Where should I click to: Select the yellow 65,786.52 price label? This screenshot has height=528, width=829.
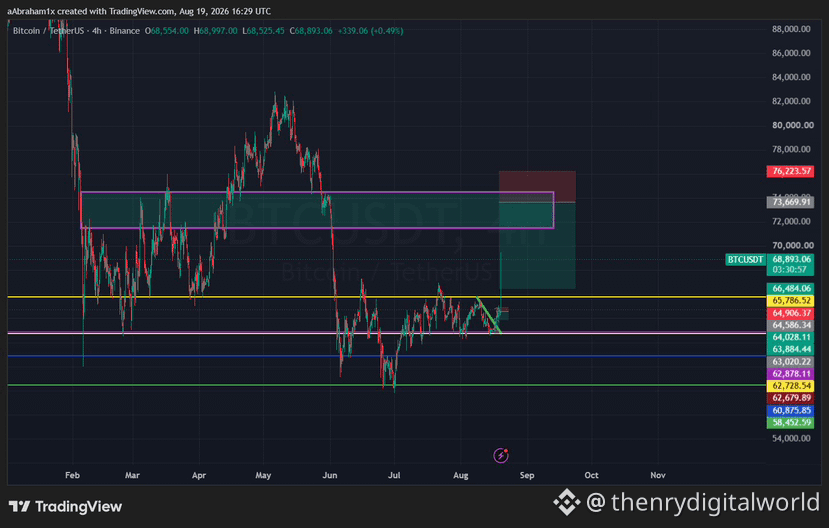pyautogui.click(x=790, y=301)
